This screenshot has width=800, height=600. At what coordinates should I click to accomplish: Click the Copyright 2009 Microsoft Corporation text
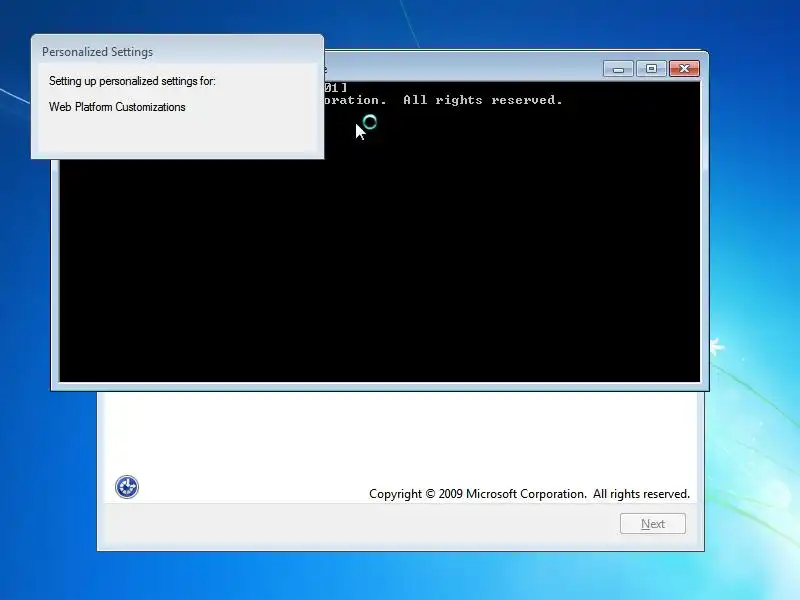[x=529, y=494]
